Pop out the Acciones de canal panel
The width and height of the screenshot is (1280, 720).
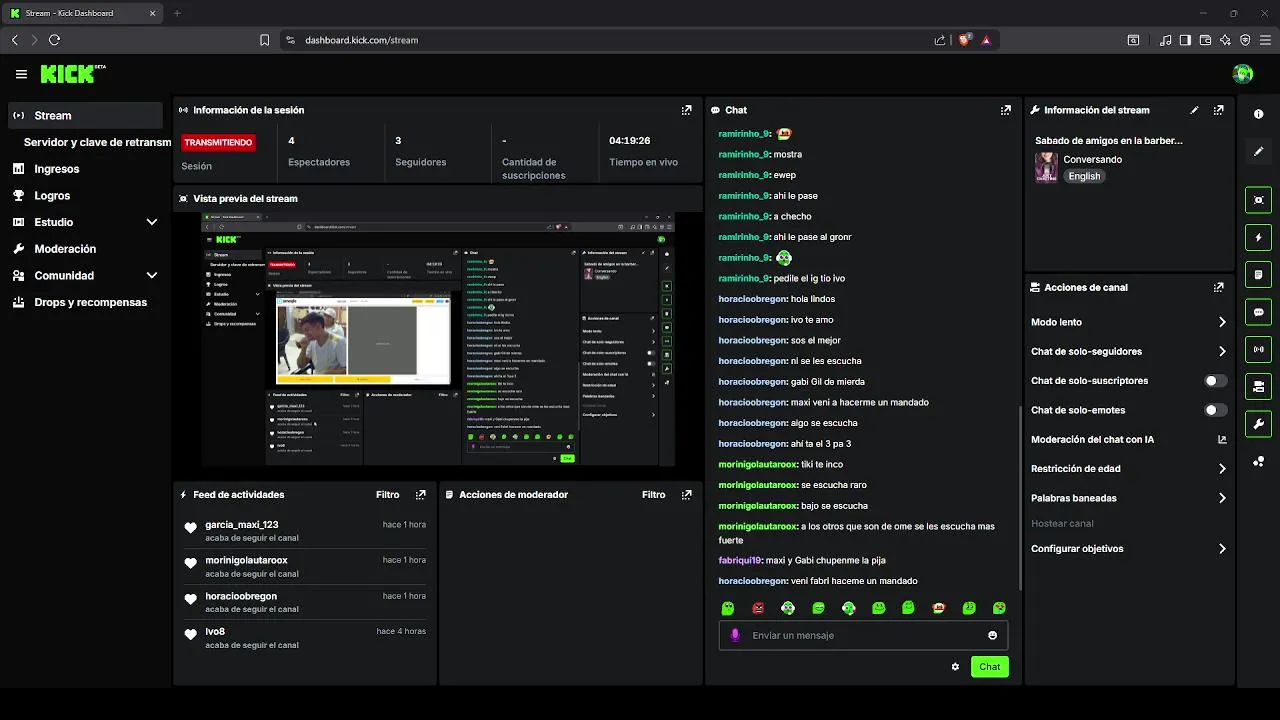coord(1218,287)
